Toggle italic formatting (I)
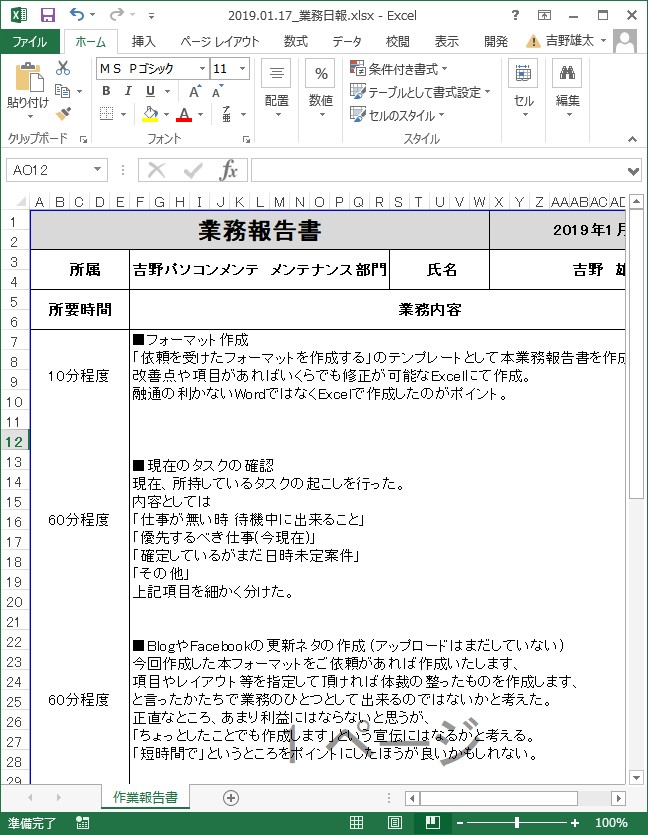 [128, 91]
